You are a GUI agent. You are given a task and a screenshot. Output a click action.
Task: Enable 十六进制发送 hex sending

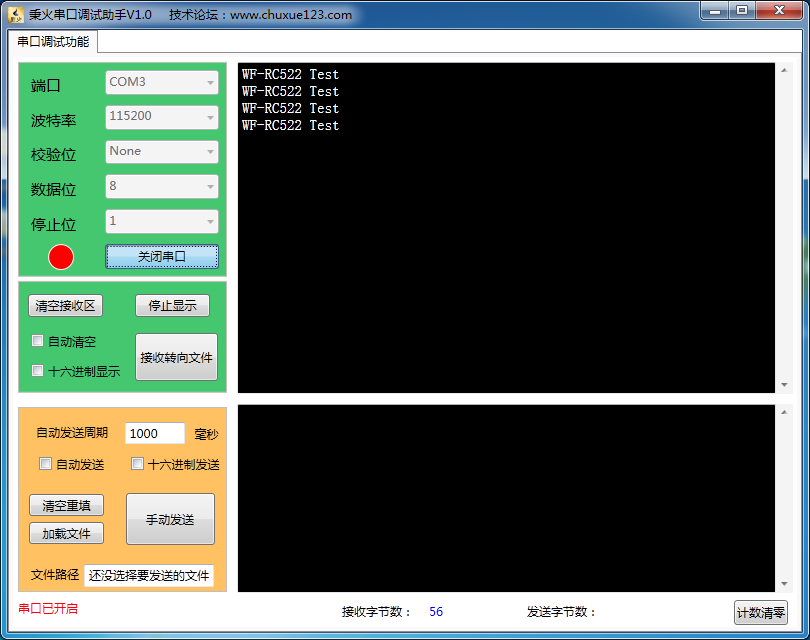pyautogui.click(x=136, y=463)
